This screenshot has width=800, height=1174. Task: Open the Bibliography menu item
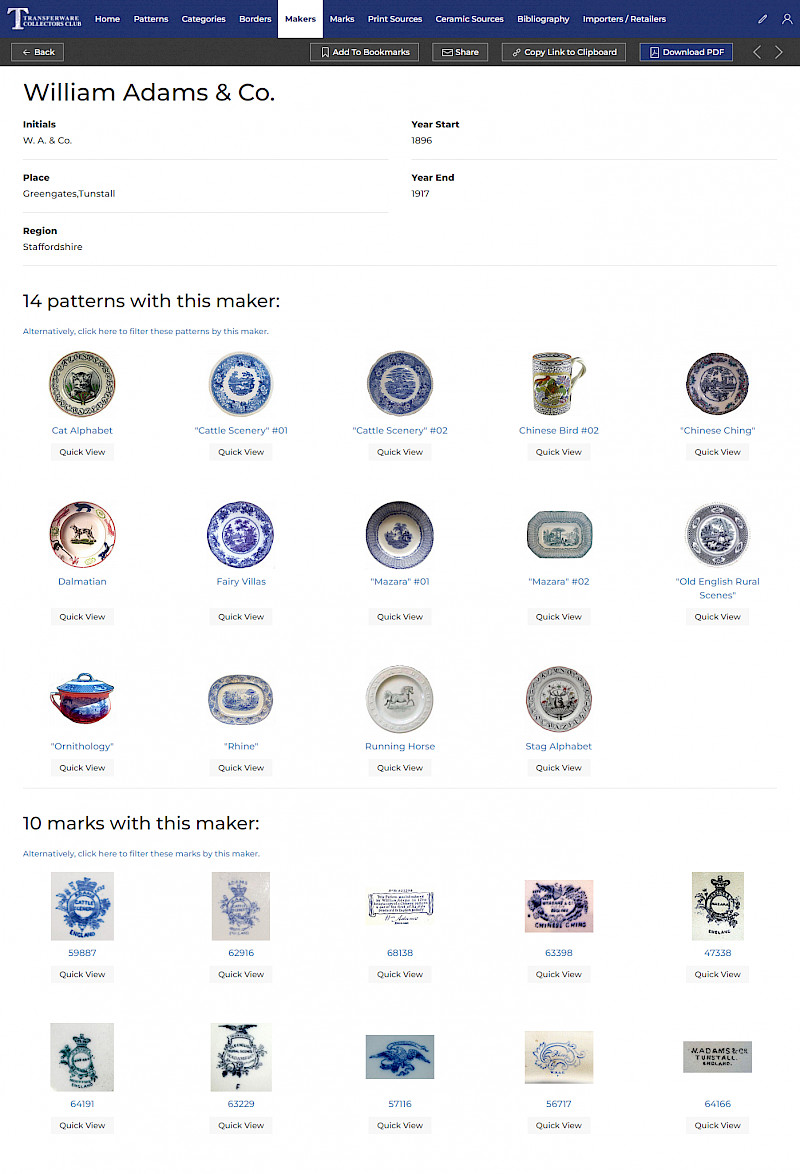click(x=543, y=19)
